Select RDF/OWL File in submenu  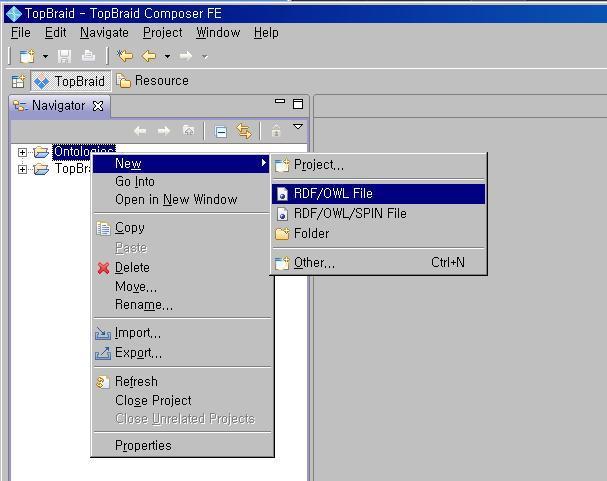click(378, 193)
